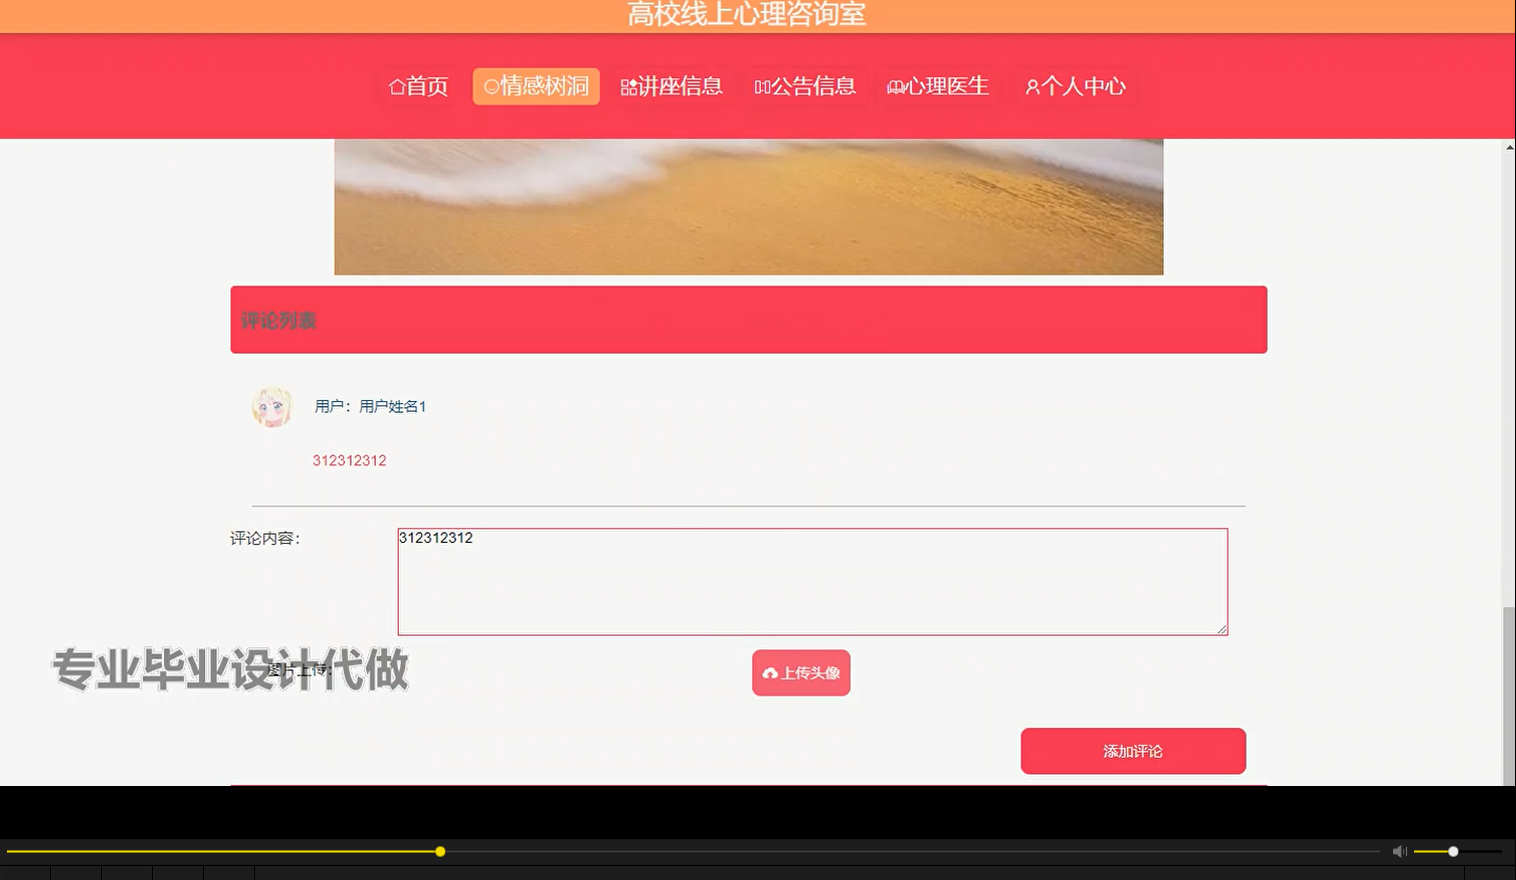Switch to the highlighted 情感树洞 tab
Viewport: 1516px width, 880px height.
[535, 87]
